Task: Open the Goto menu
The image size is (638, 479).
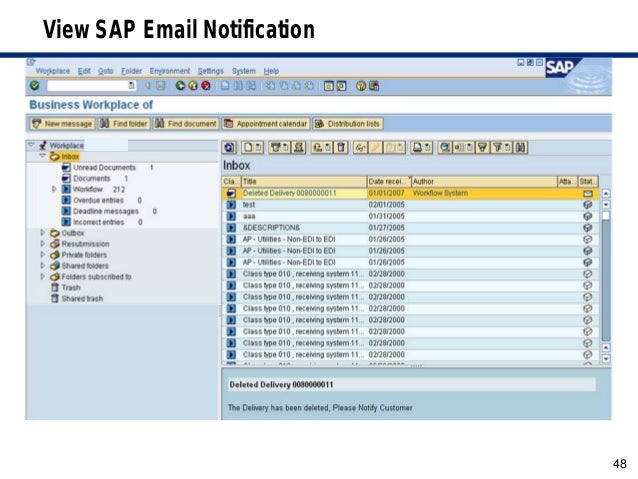Action: (x=105, y=71)
